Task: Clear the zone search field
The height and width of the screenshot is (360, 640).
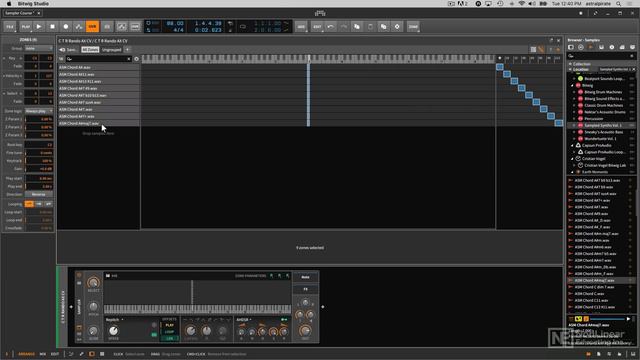Action: coord(129,59)
